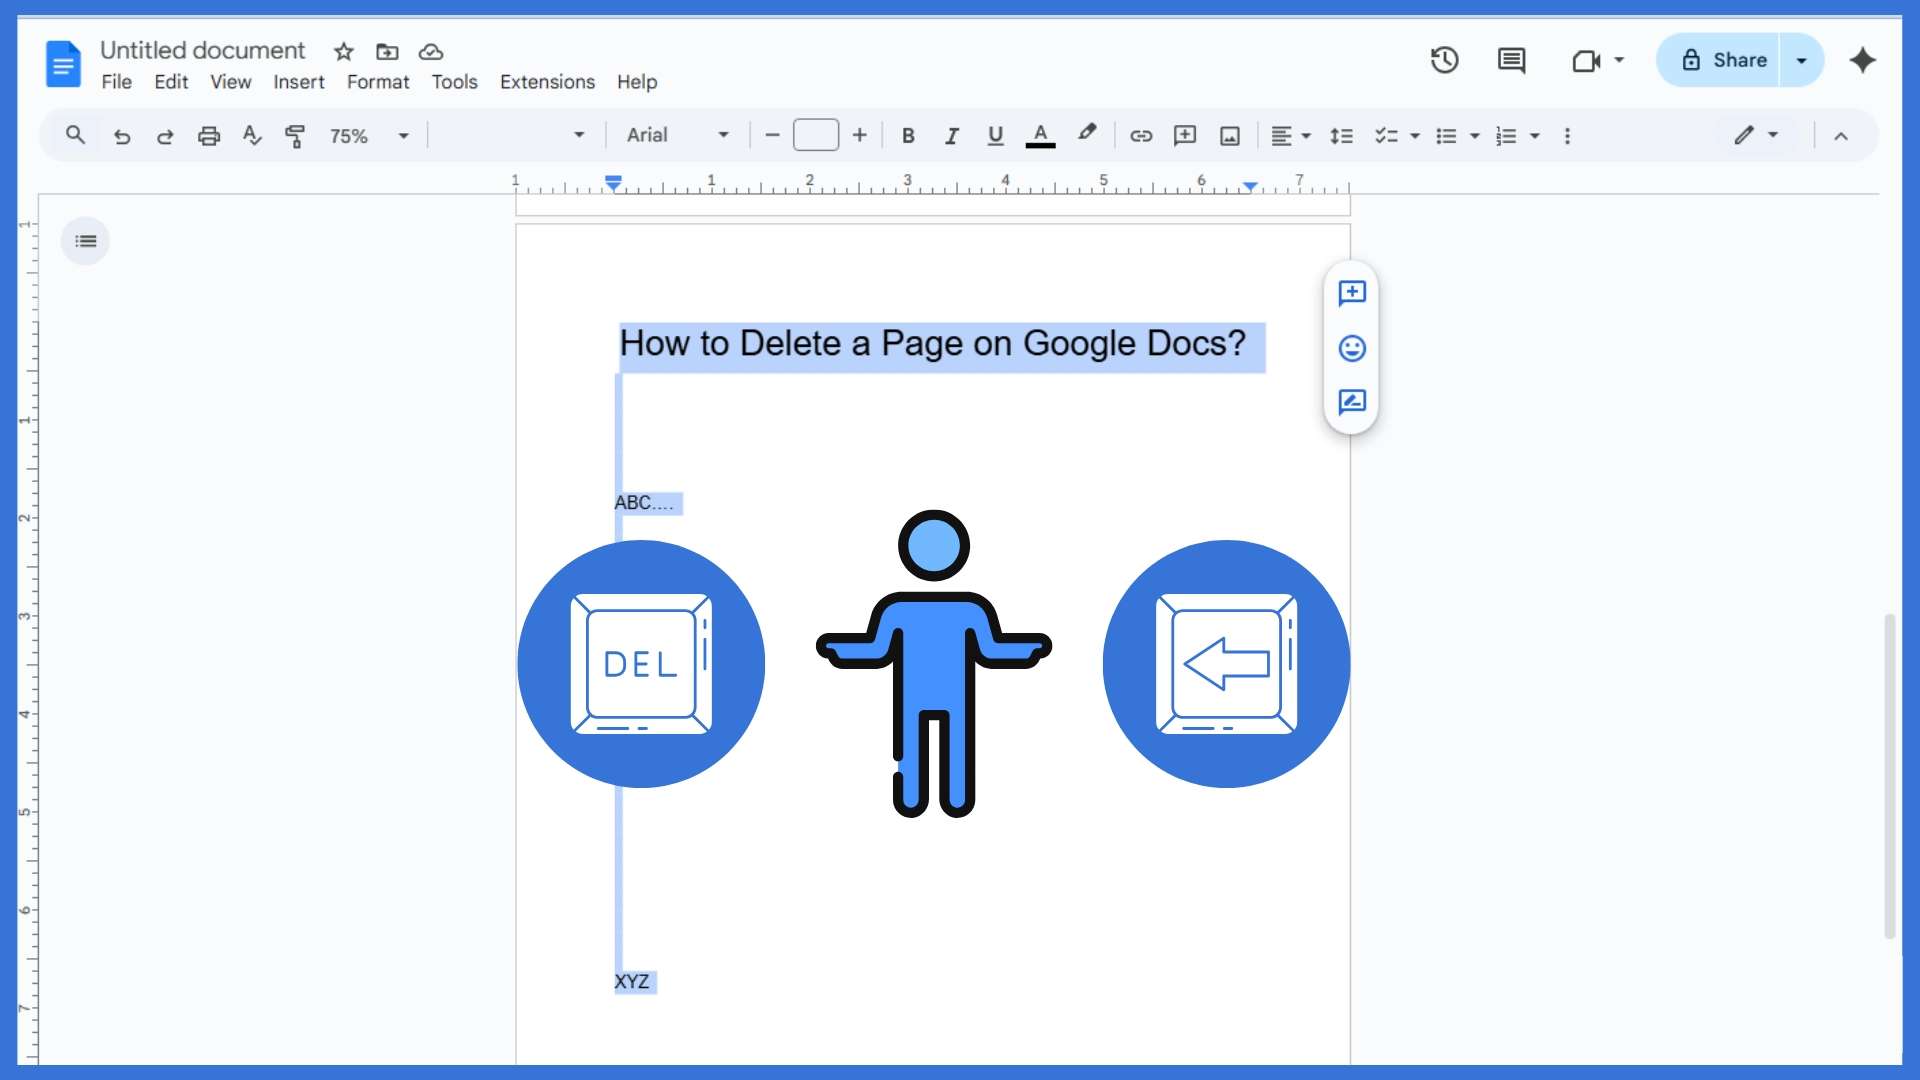Open the Help menu
1920x1080 pixels.
637,82
